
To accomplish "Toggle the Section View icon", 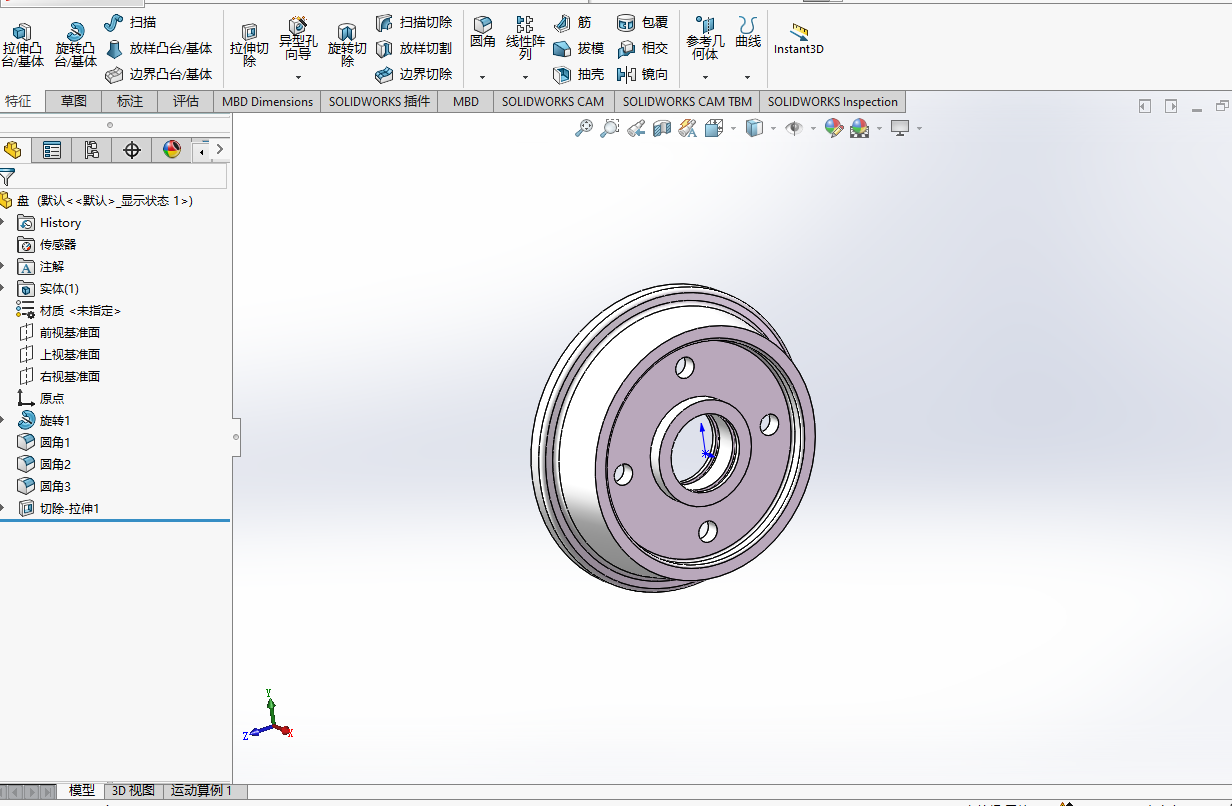I will click(661, 128).
